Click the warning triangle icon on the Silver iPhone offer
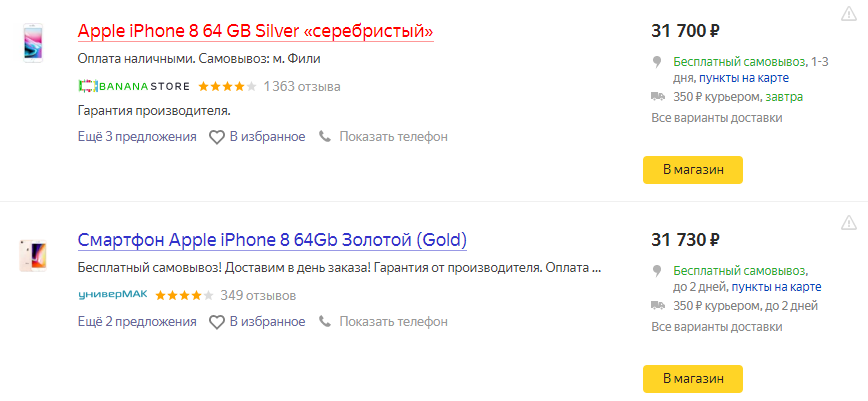Viewport: 868px width, 401px height. click(849, 14)
